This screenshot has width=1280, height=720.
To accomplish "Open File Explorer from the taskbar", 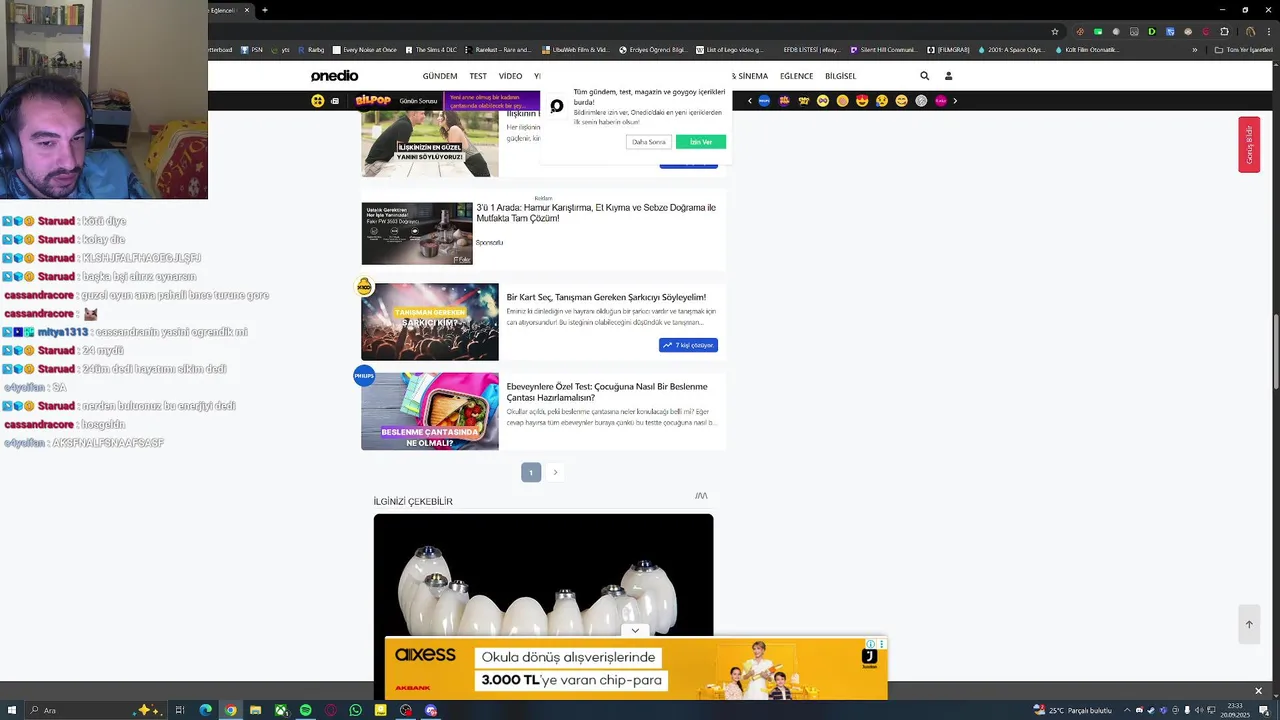I will pyautogui.click(x=255, y=710).
